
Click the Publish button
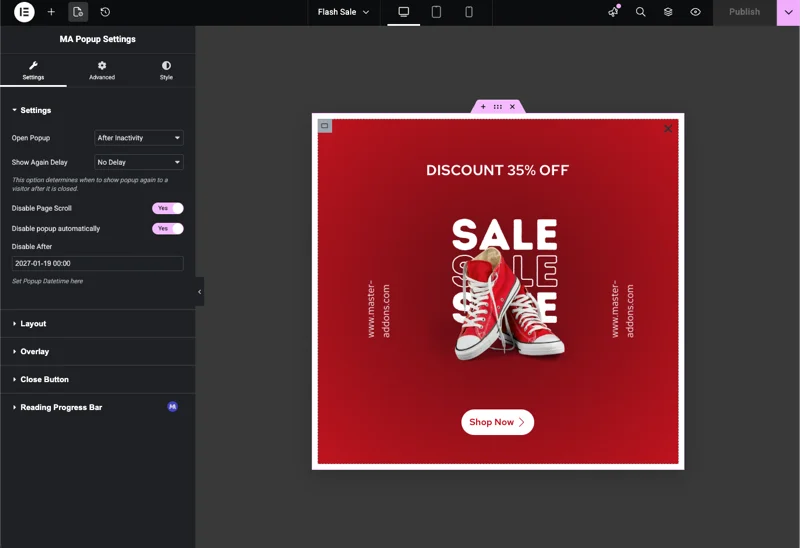[x=744, y=12]
